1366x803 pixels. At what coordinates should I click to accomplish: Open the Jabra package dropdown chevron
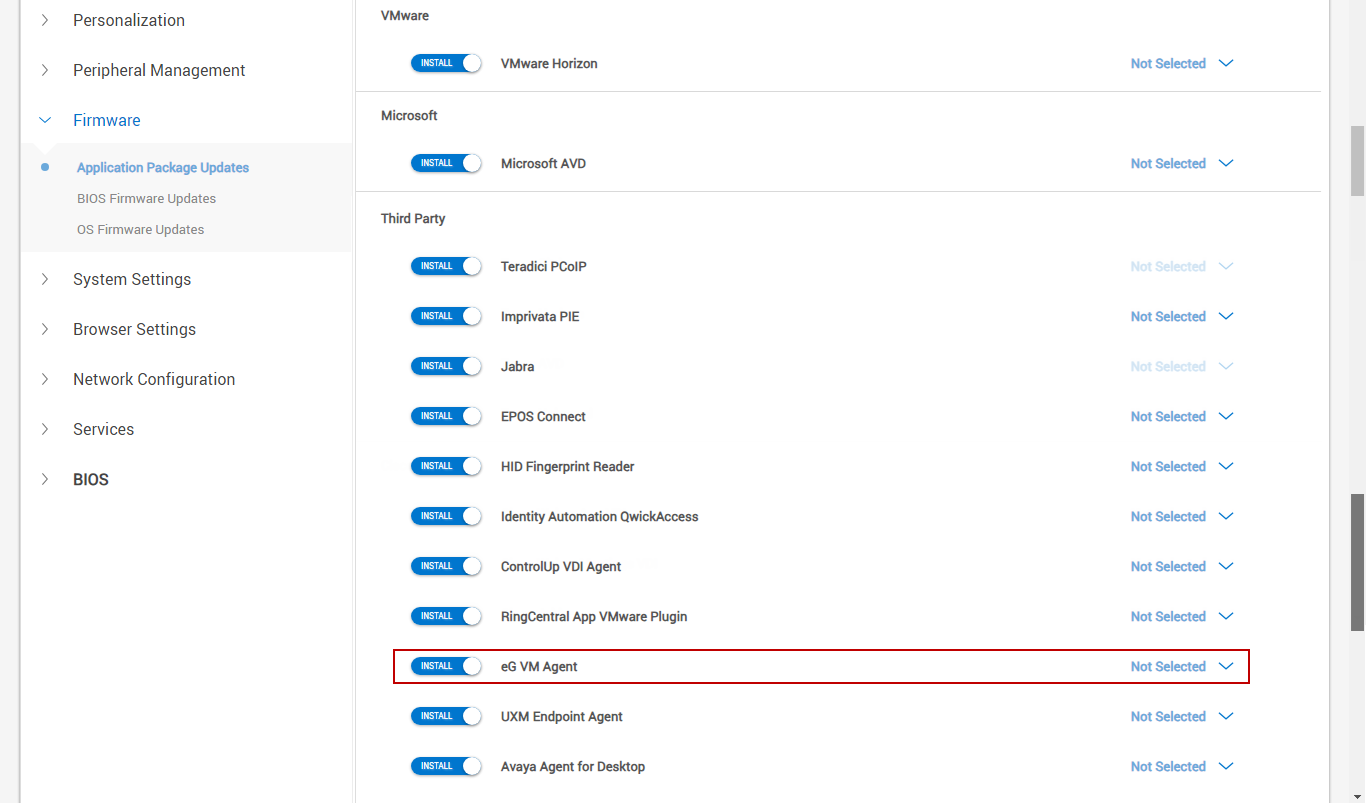click(1226, 366)
